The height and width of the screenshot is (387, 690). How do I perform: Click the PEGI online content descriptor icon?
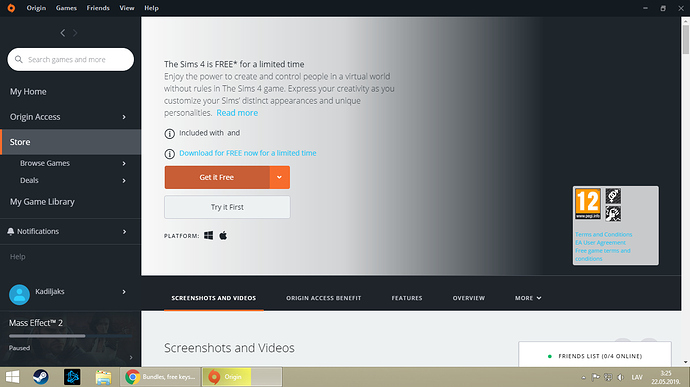pyautogui.click(x=613, y=214)
